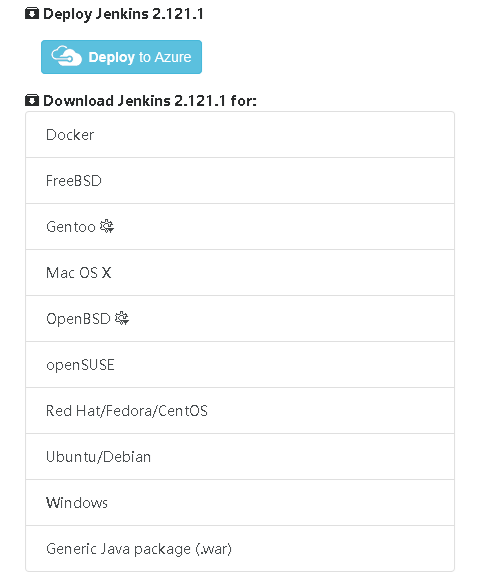Click the gear icon beside OpenBSD
The width and height of the screenshot is (484, 574).
(x=122, y=318)
